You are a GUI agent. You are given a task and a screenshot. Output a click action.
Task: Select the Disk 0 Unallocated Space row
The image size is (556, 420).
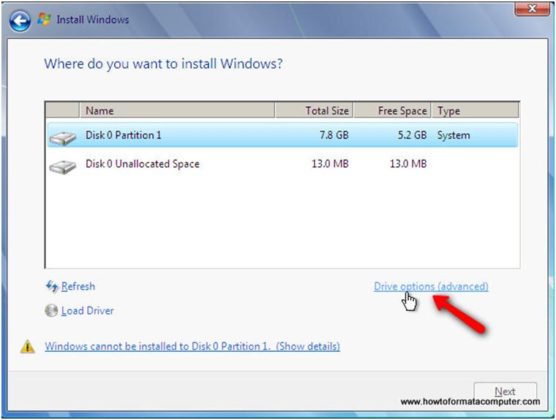(x=283, y=164)
